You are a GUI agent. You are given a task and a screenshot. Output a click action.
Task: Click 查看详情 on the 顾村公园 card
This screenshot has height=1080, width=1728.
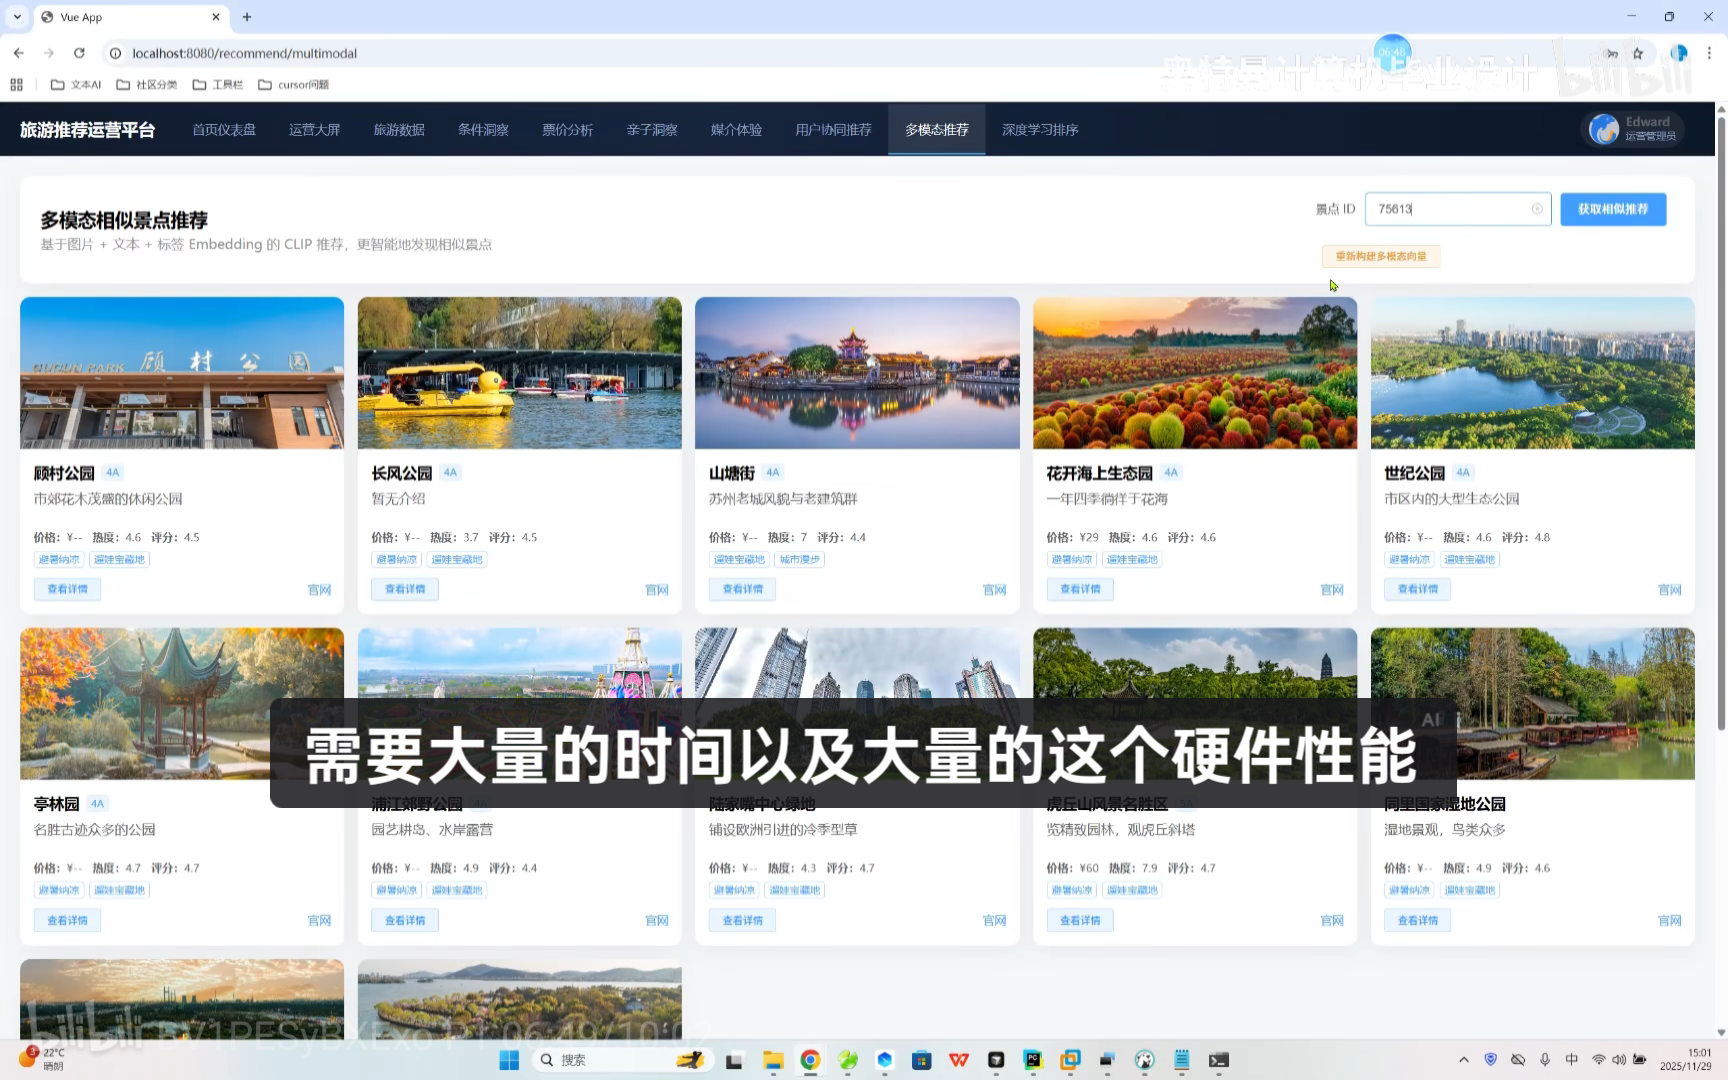(x=67, y=589)
